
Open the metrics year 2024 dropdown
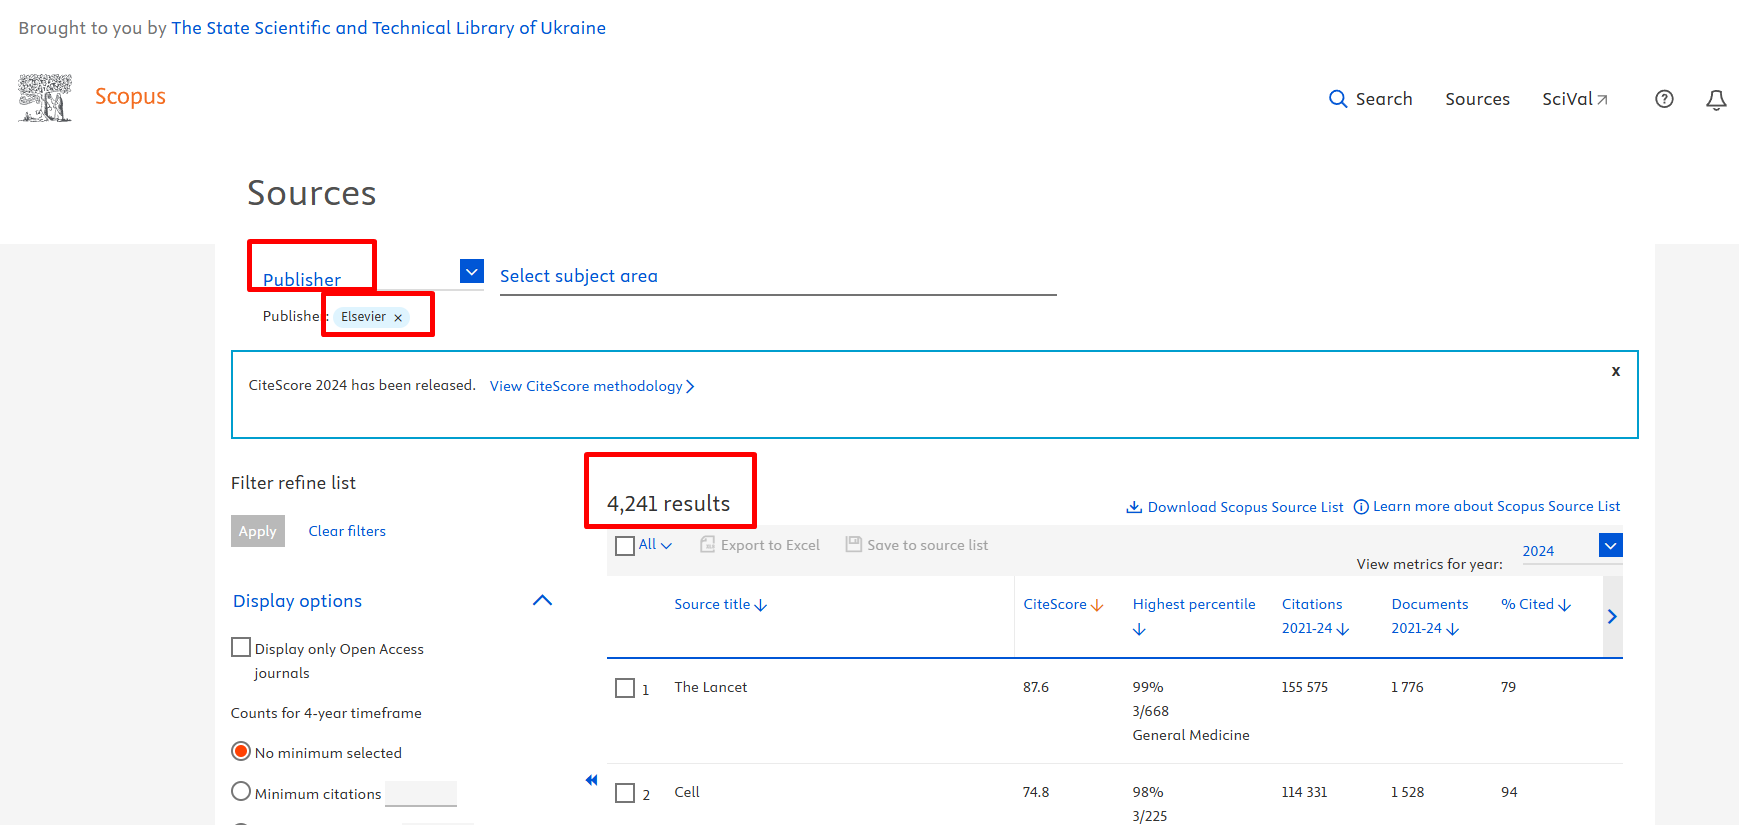point(1610,545)
